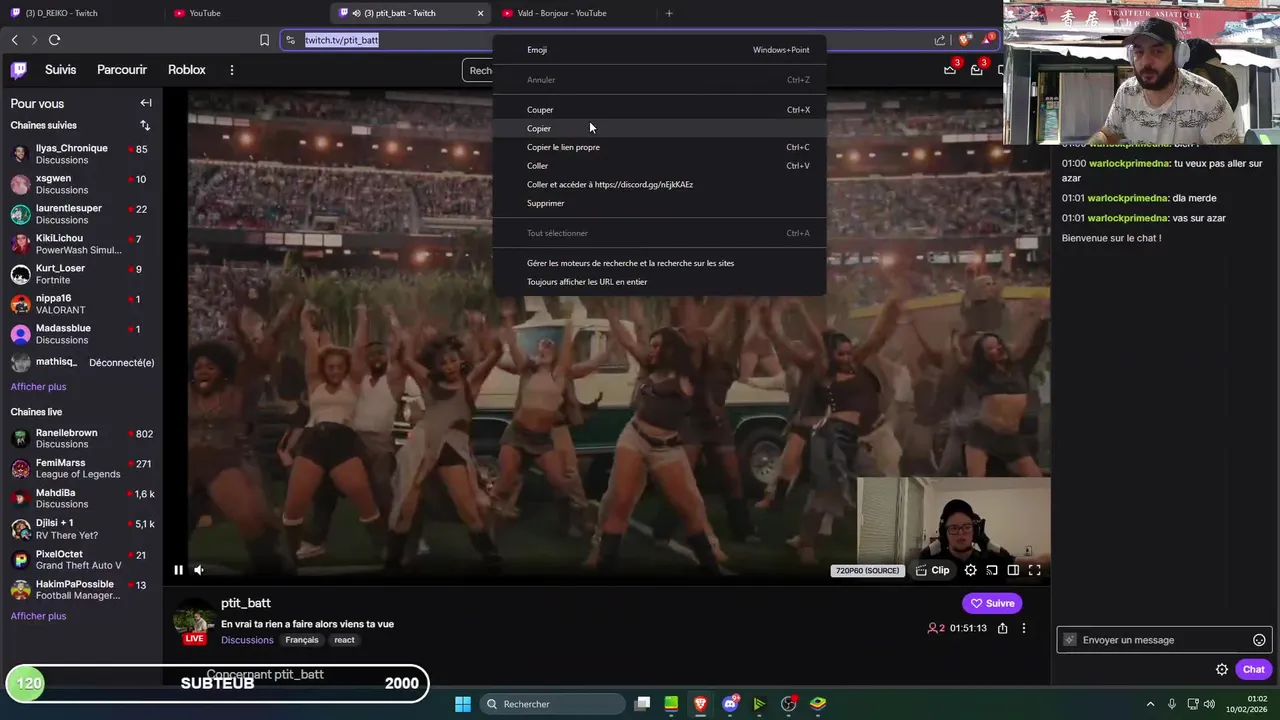Open the Parcourir navigation link
The width and height of the screenshot is (1280, 720).
click(122, 70)
